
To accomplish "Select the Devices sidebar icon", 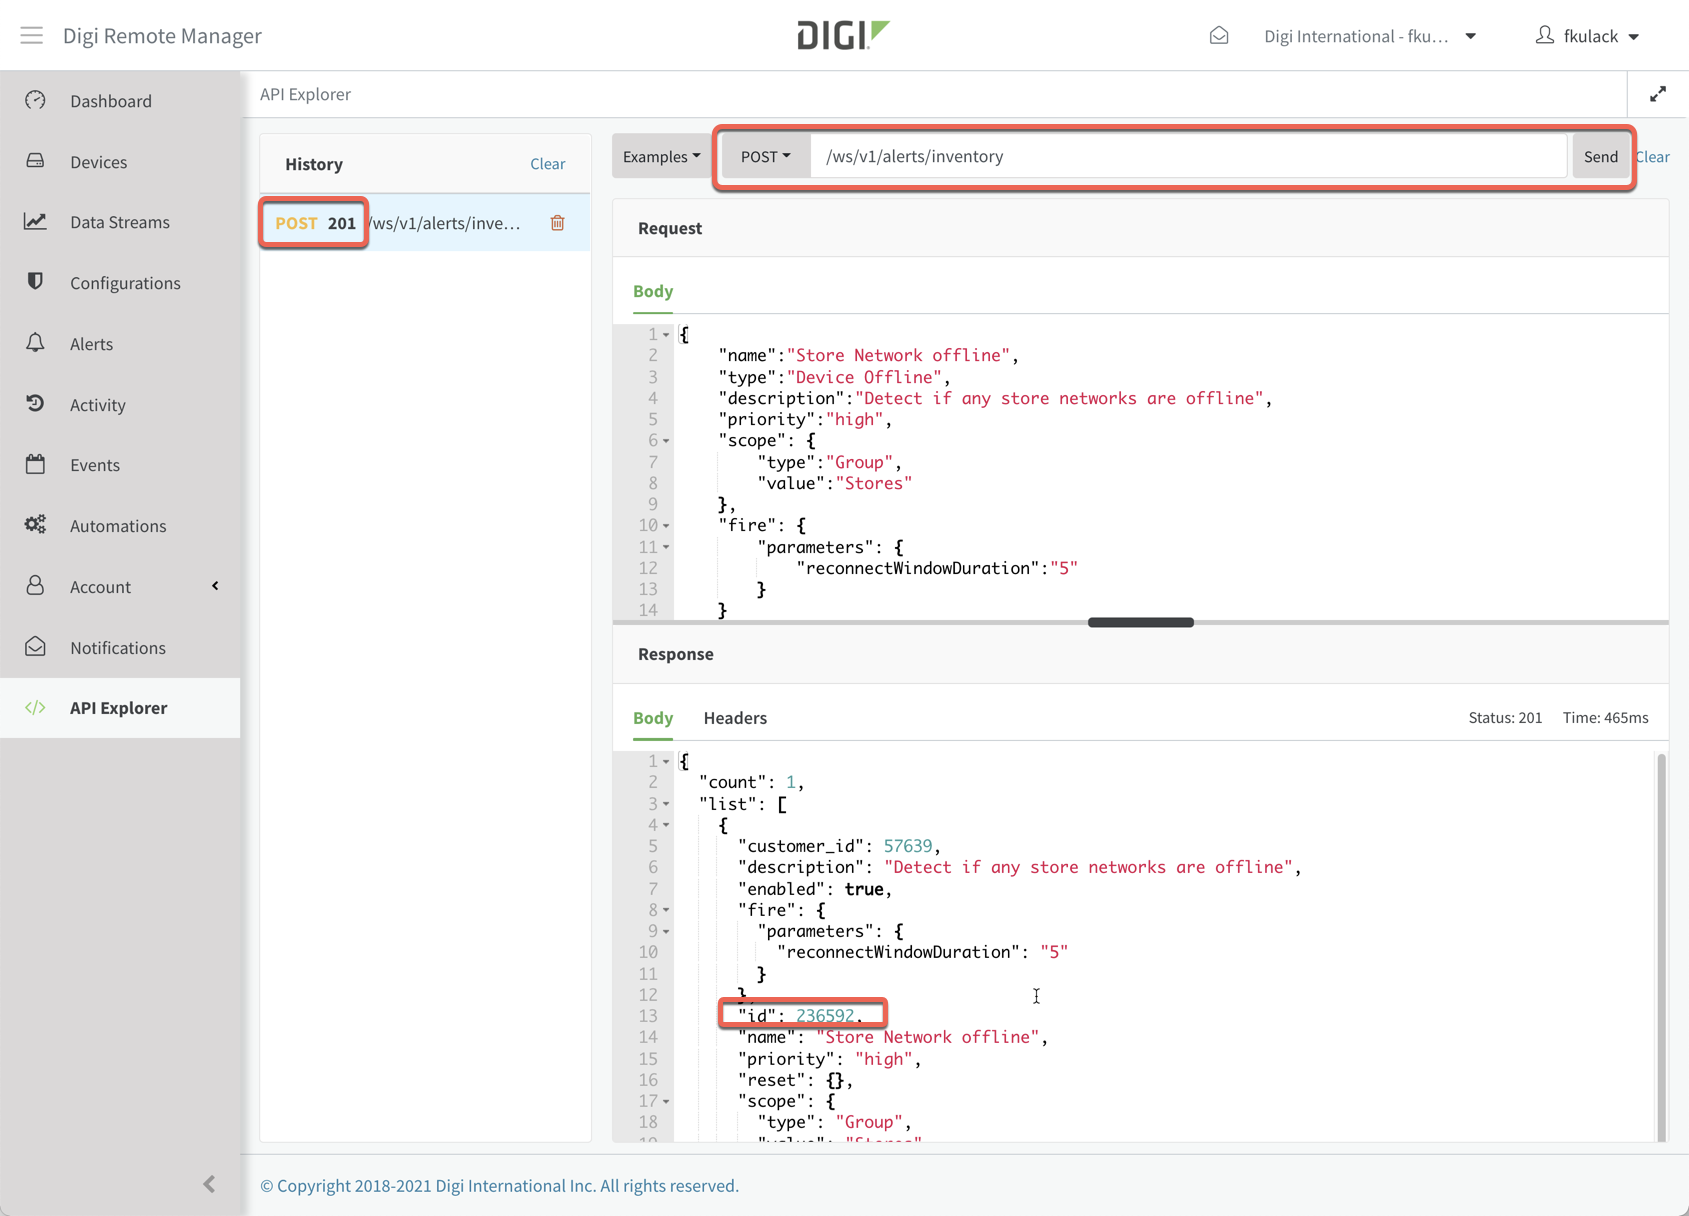I will [35, 161].
